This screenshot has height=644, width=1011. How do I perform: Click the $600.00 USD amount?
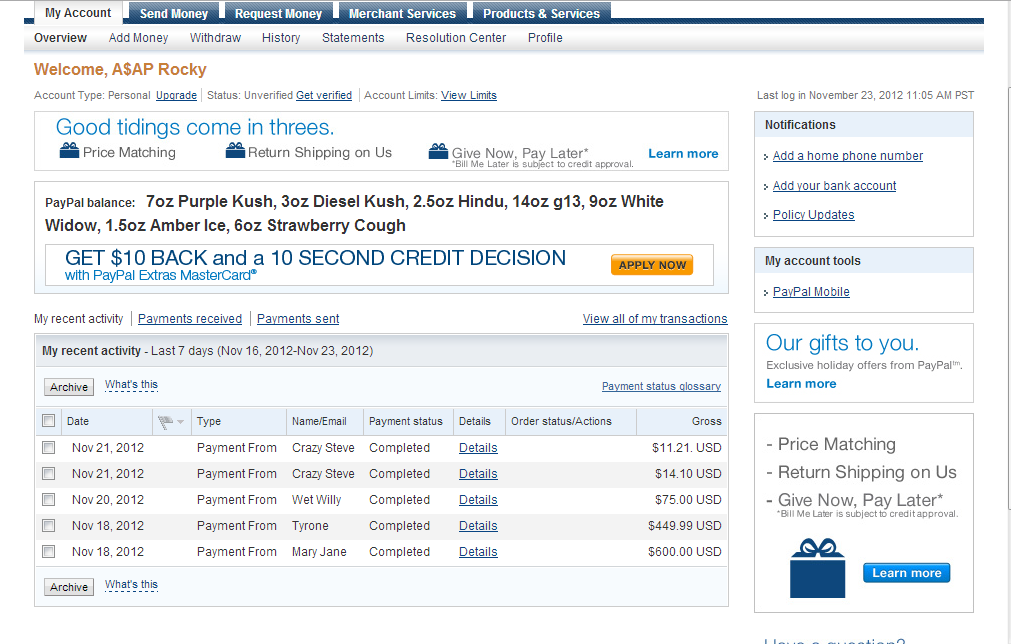[685, 552]
